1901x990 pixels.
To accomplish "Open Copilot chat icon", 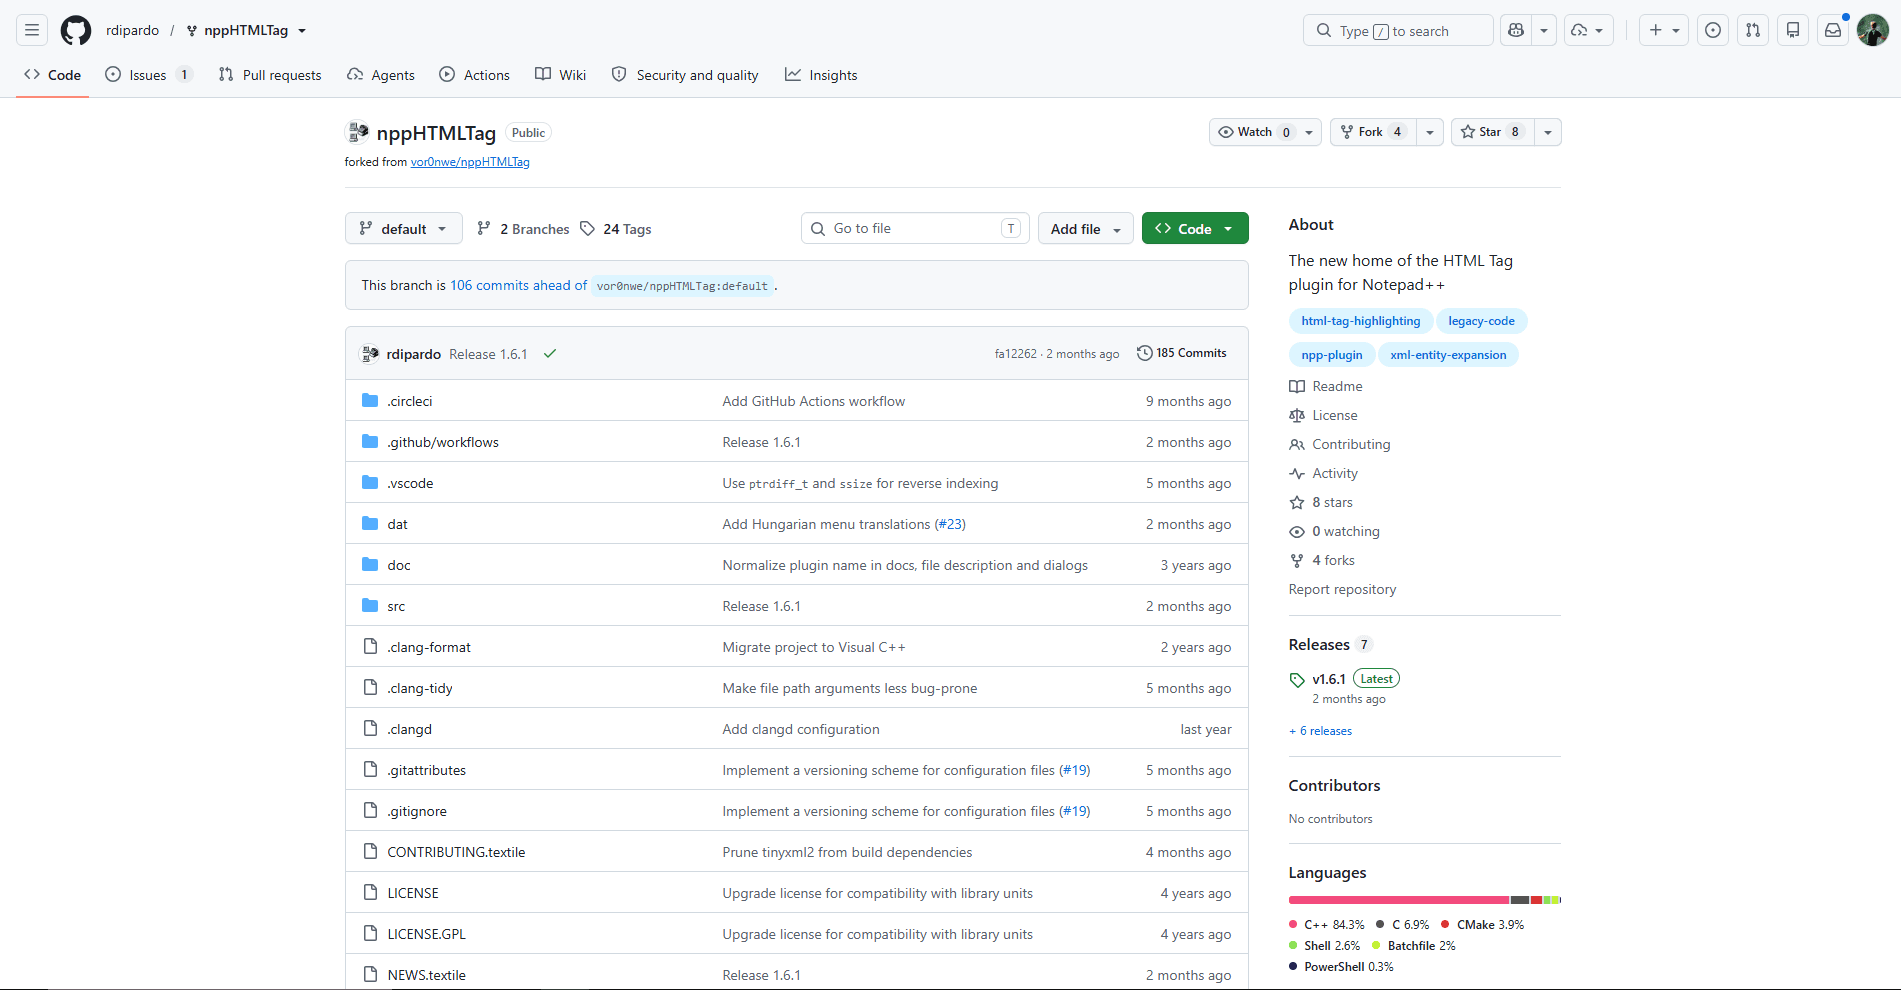I will [x=1516, y=31].
